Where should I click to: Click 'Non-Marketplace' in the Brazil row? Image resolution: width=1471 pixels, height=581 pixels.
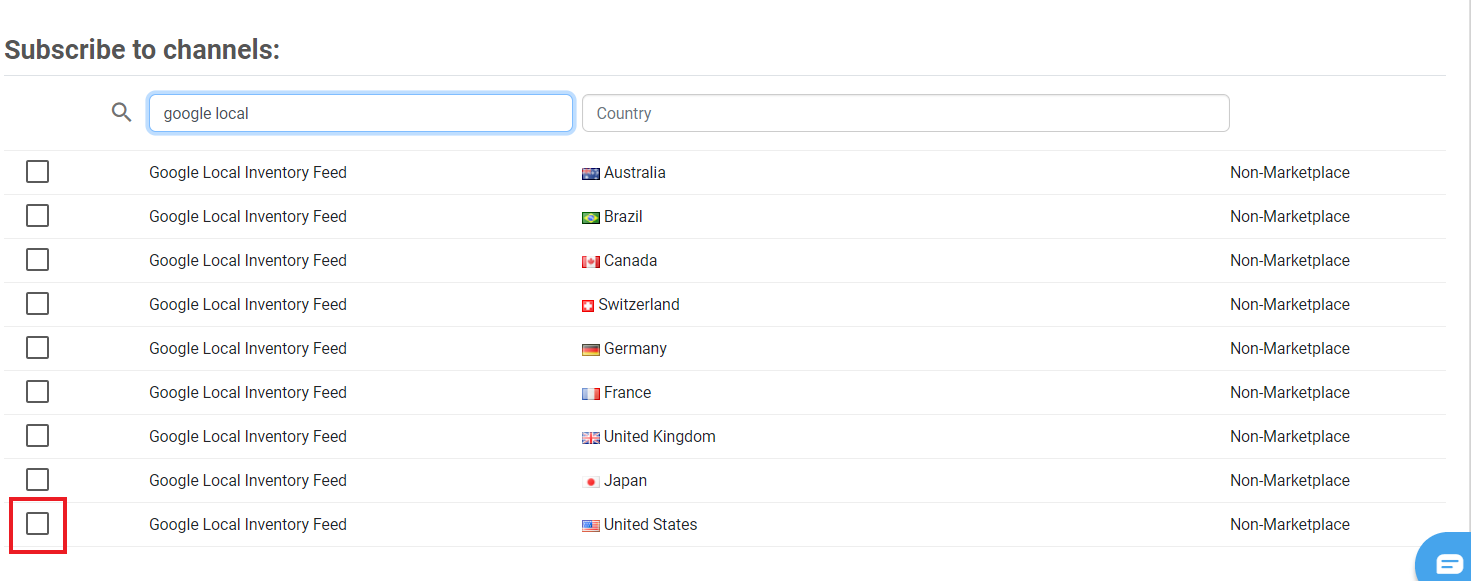(x=1290, y=216)
